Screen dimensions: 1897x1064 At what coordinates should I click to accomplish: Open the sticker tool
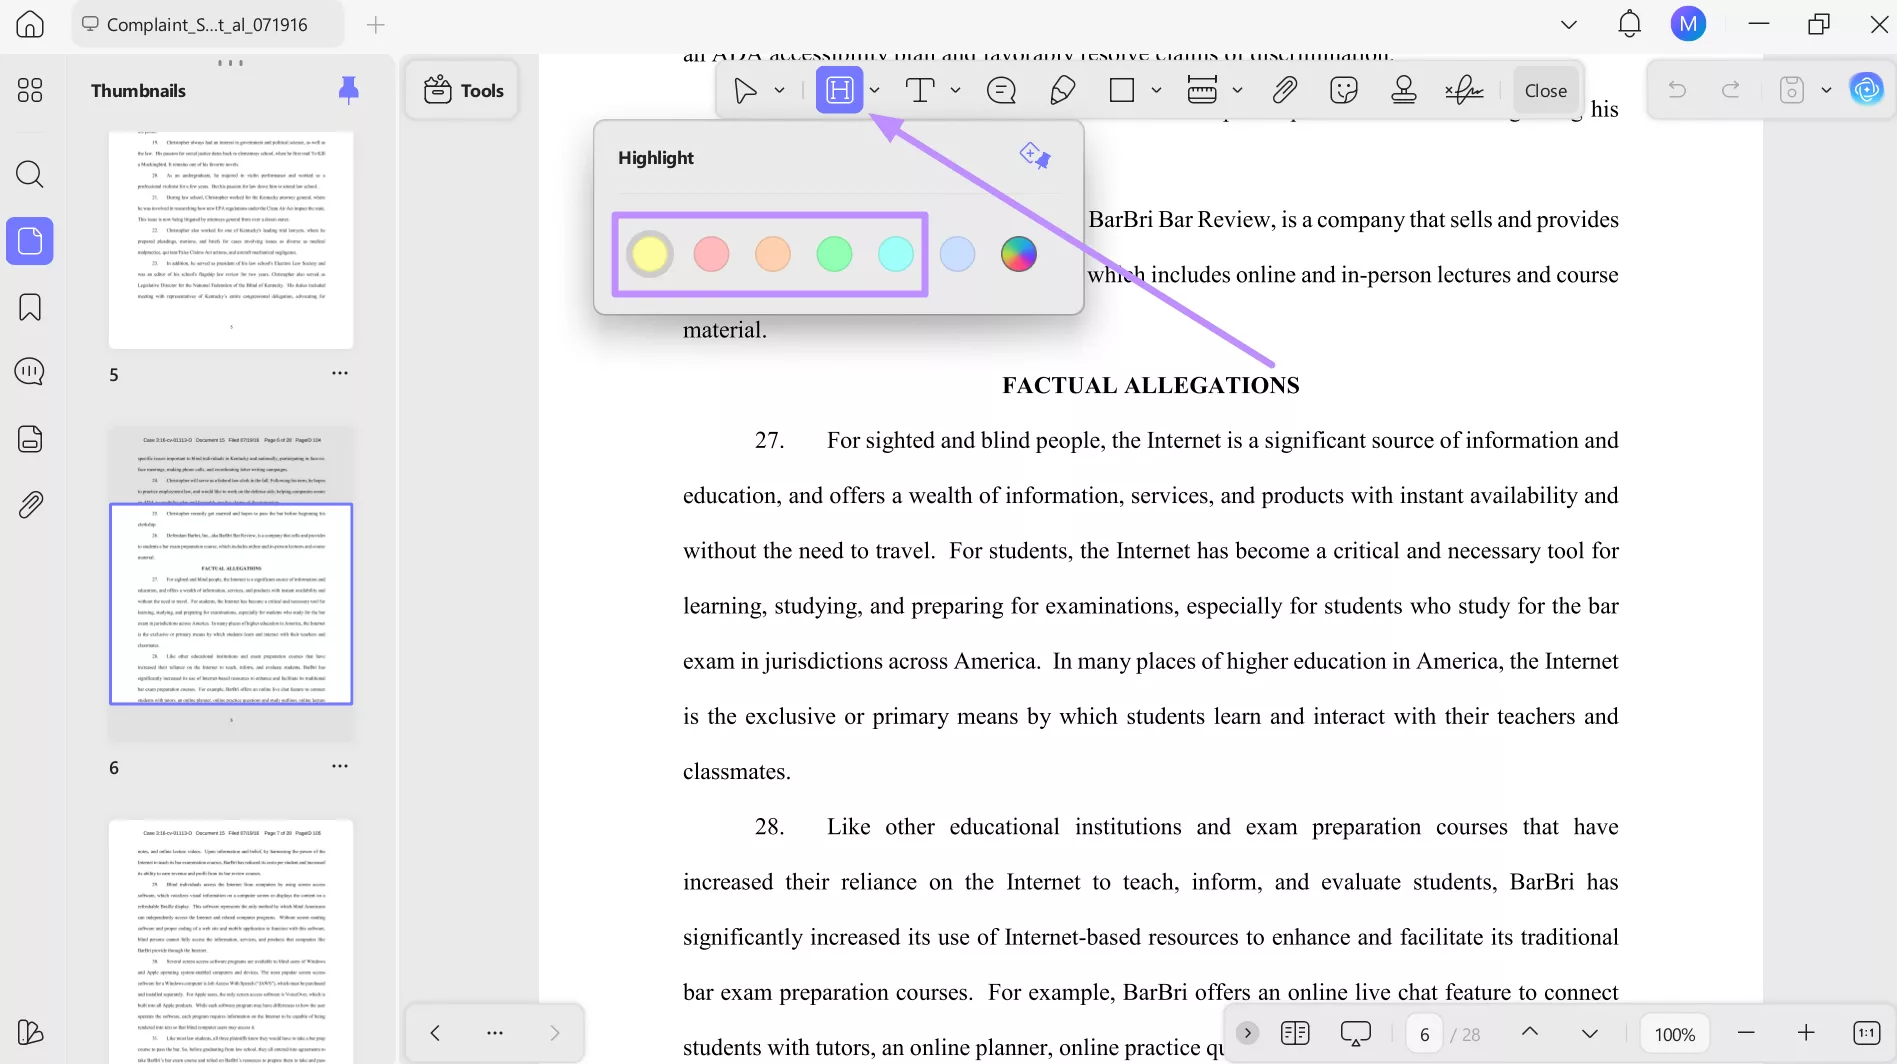point(1344,90)
